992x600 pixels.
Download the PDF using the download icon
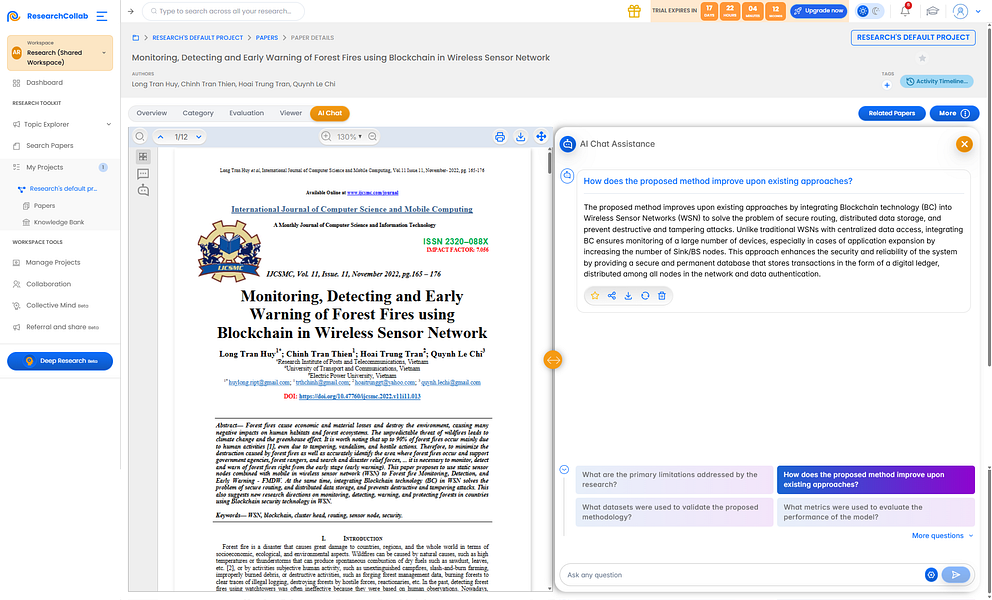click(x=520, y=137)
